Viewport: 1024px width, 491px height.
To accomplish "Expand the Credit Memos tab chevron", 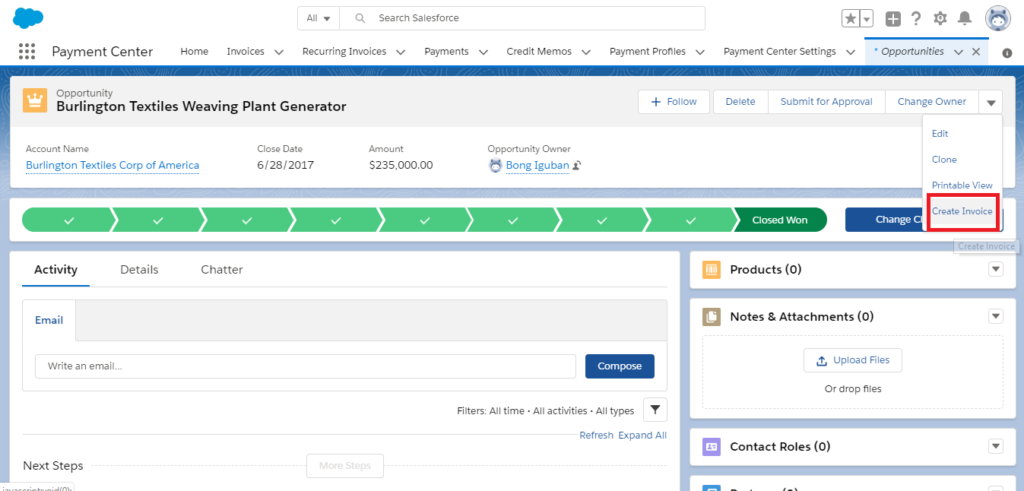I will click(586, 52).
